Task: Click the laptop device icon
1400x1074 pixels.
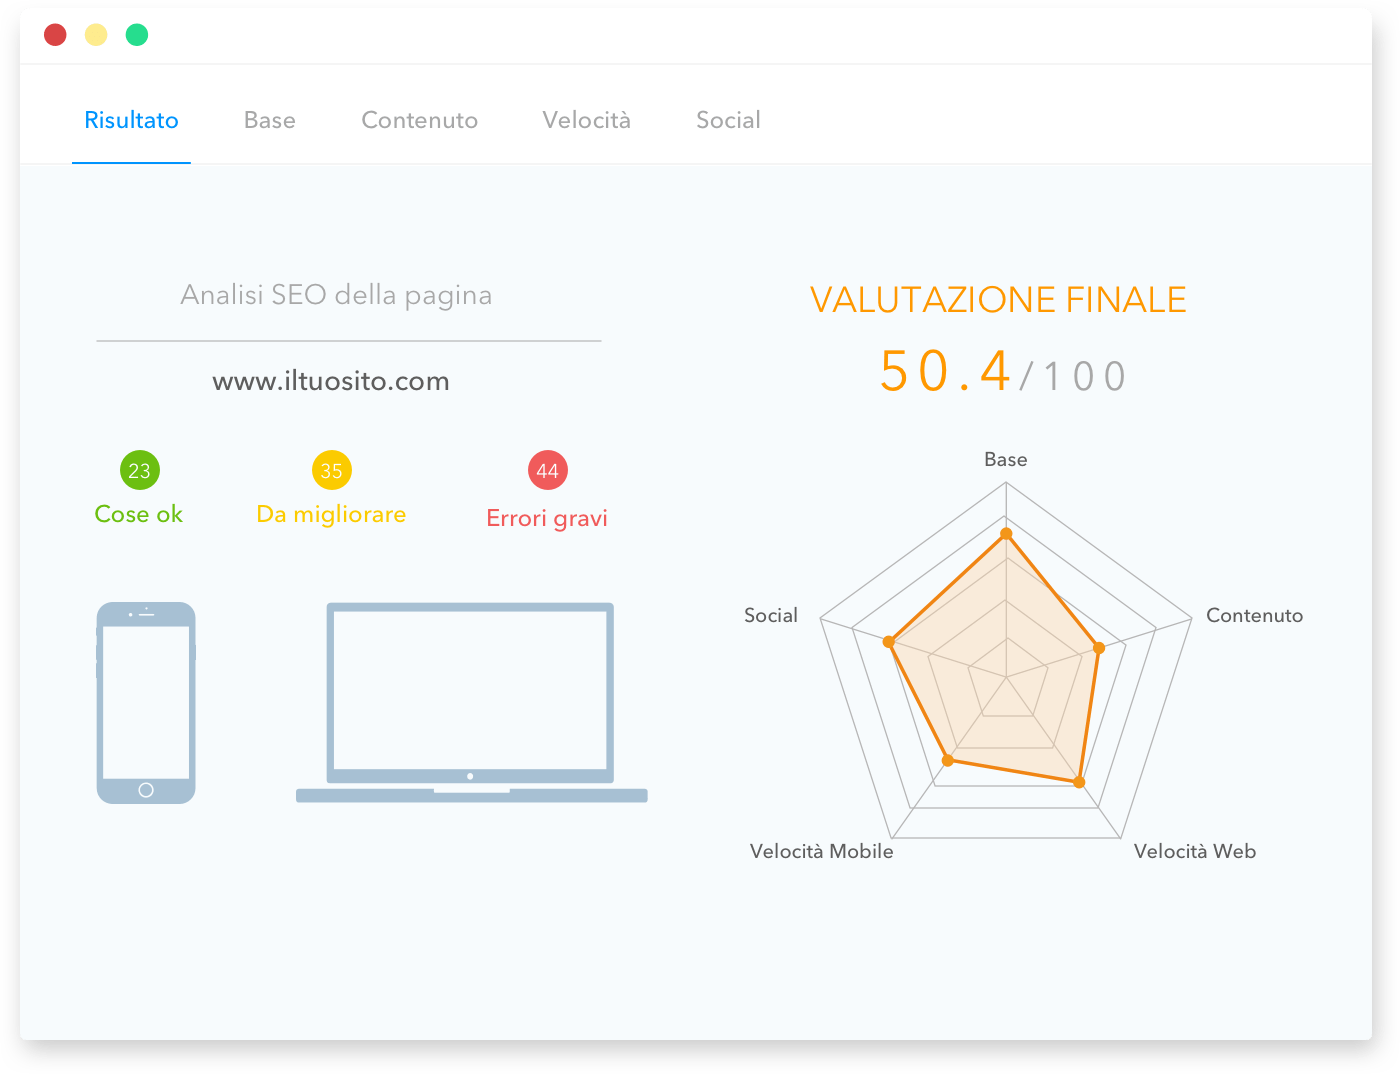Action: (x=471, y=702)
